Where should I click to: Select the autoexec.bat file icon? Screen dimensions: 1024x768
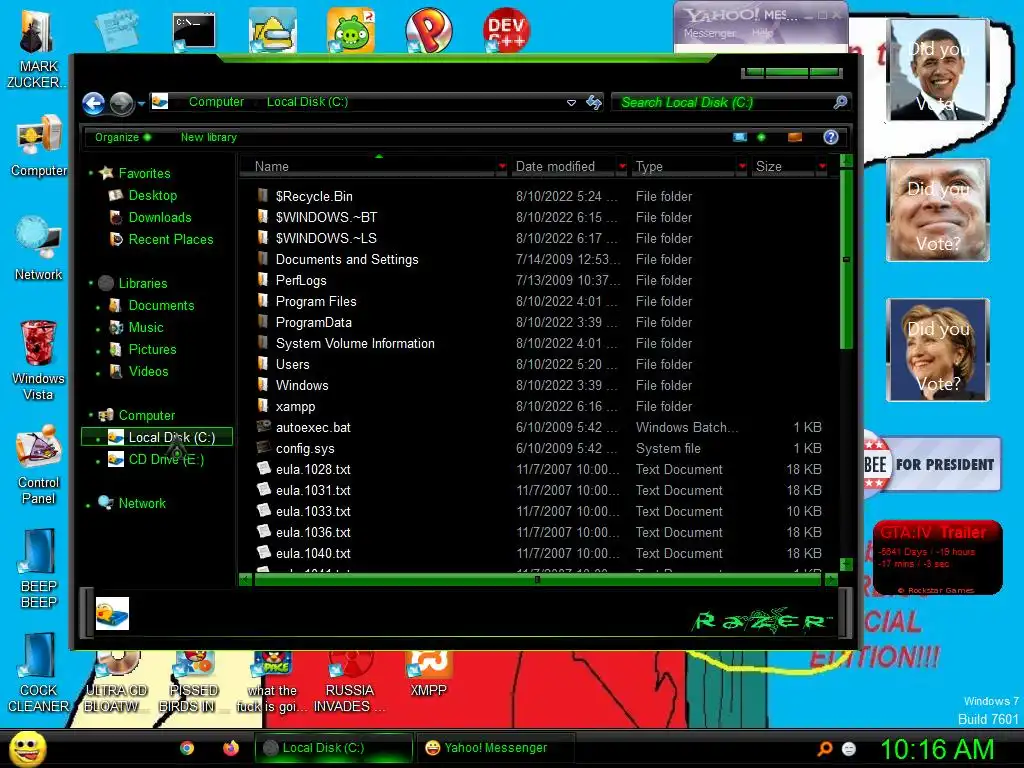(264, 426)
